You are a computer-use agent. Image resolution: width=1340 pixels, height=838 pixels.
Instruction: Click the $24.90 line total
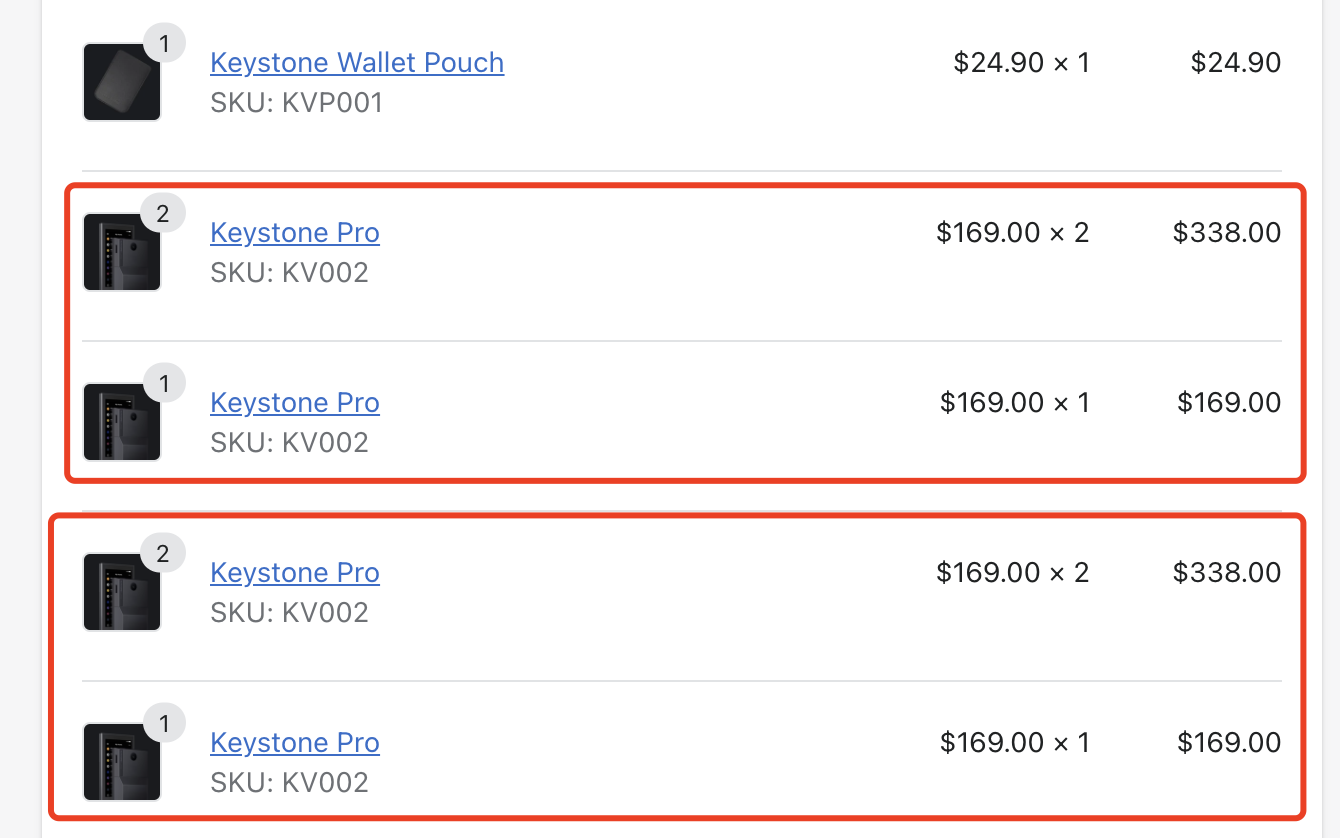point(1236,62)
